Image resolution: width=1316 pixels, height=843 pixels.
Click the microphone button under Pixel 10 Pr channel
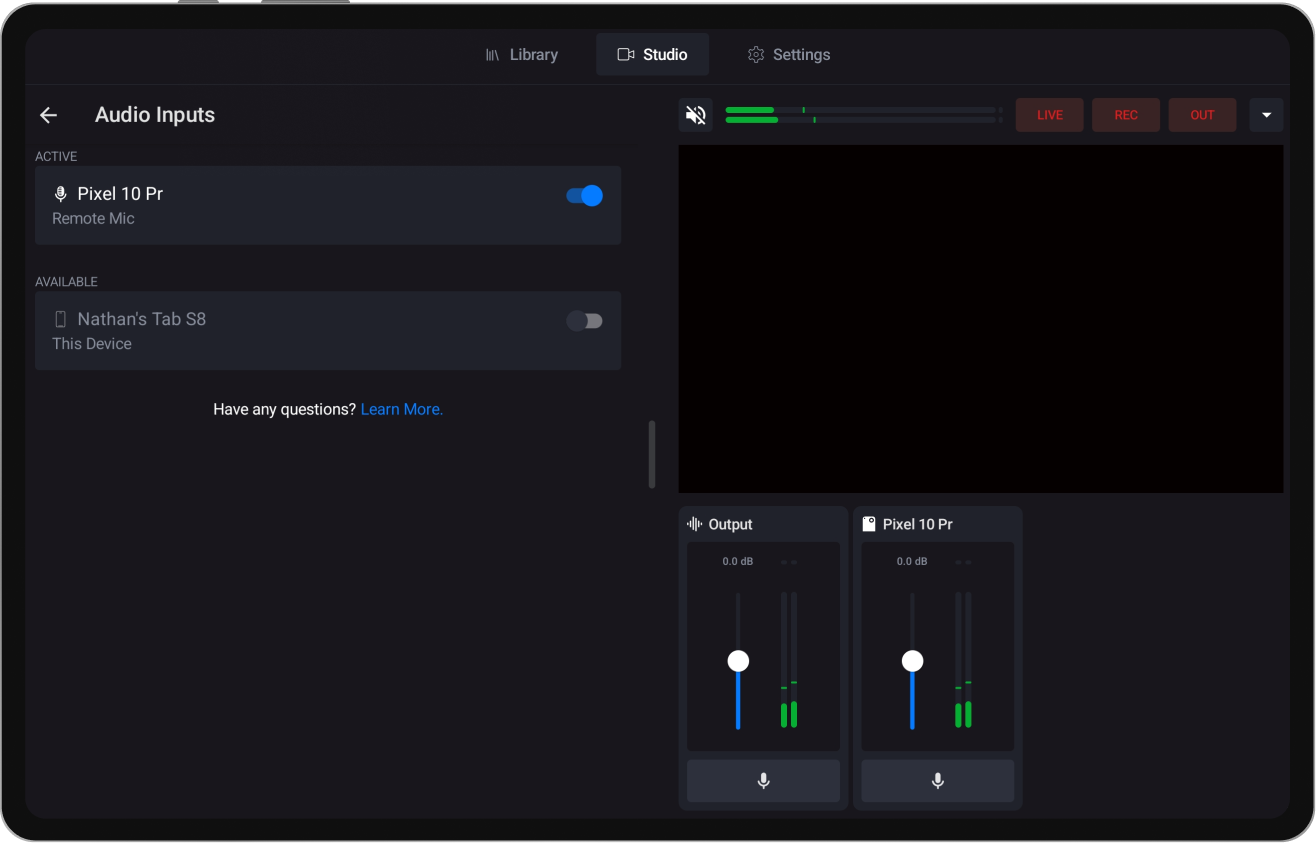click(937, 781)
